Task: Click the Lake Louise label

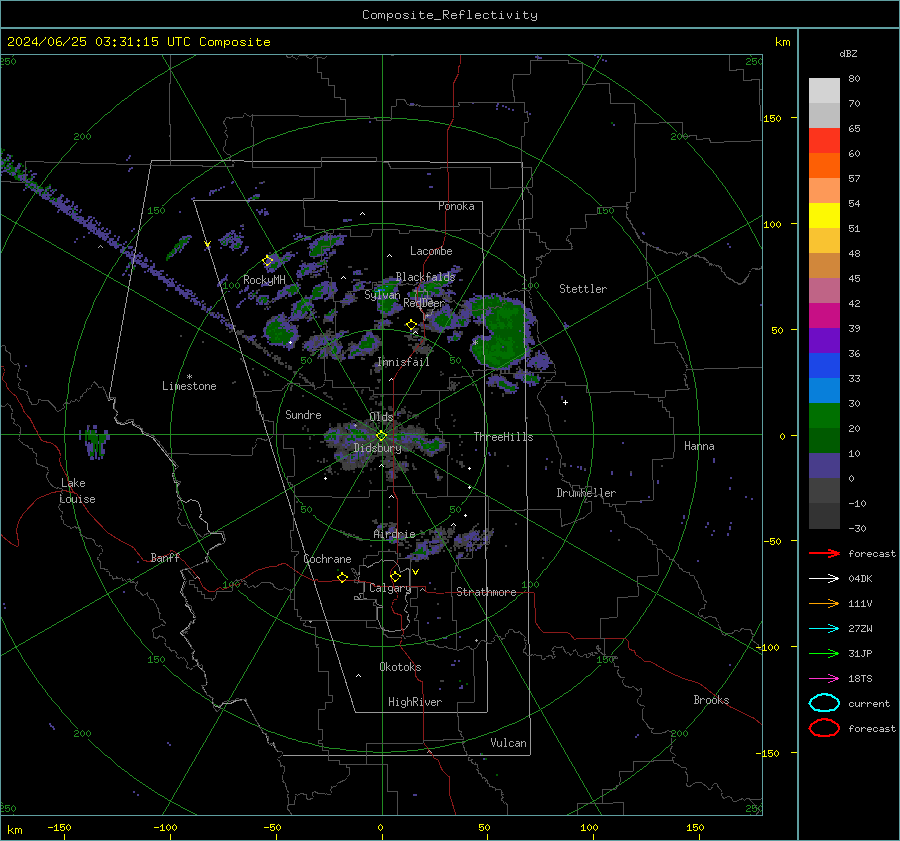Action: pyautogui.click(x=77, y=491)
